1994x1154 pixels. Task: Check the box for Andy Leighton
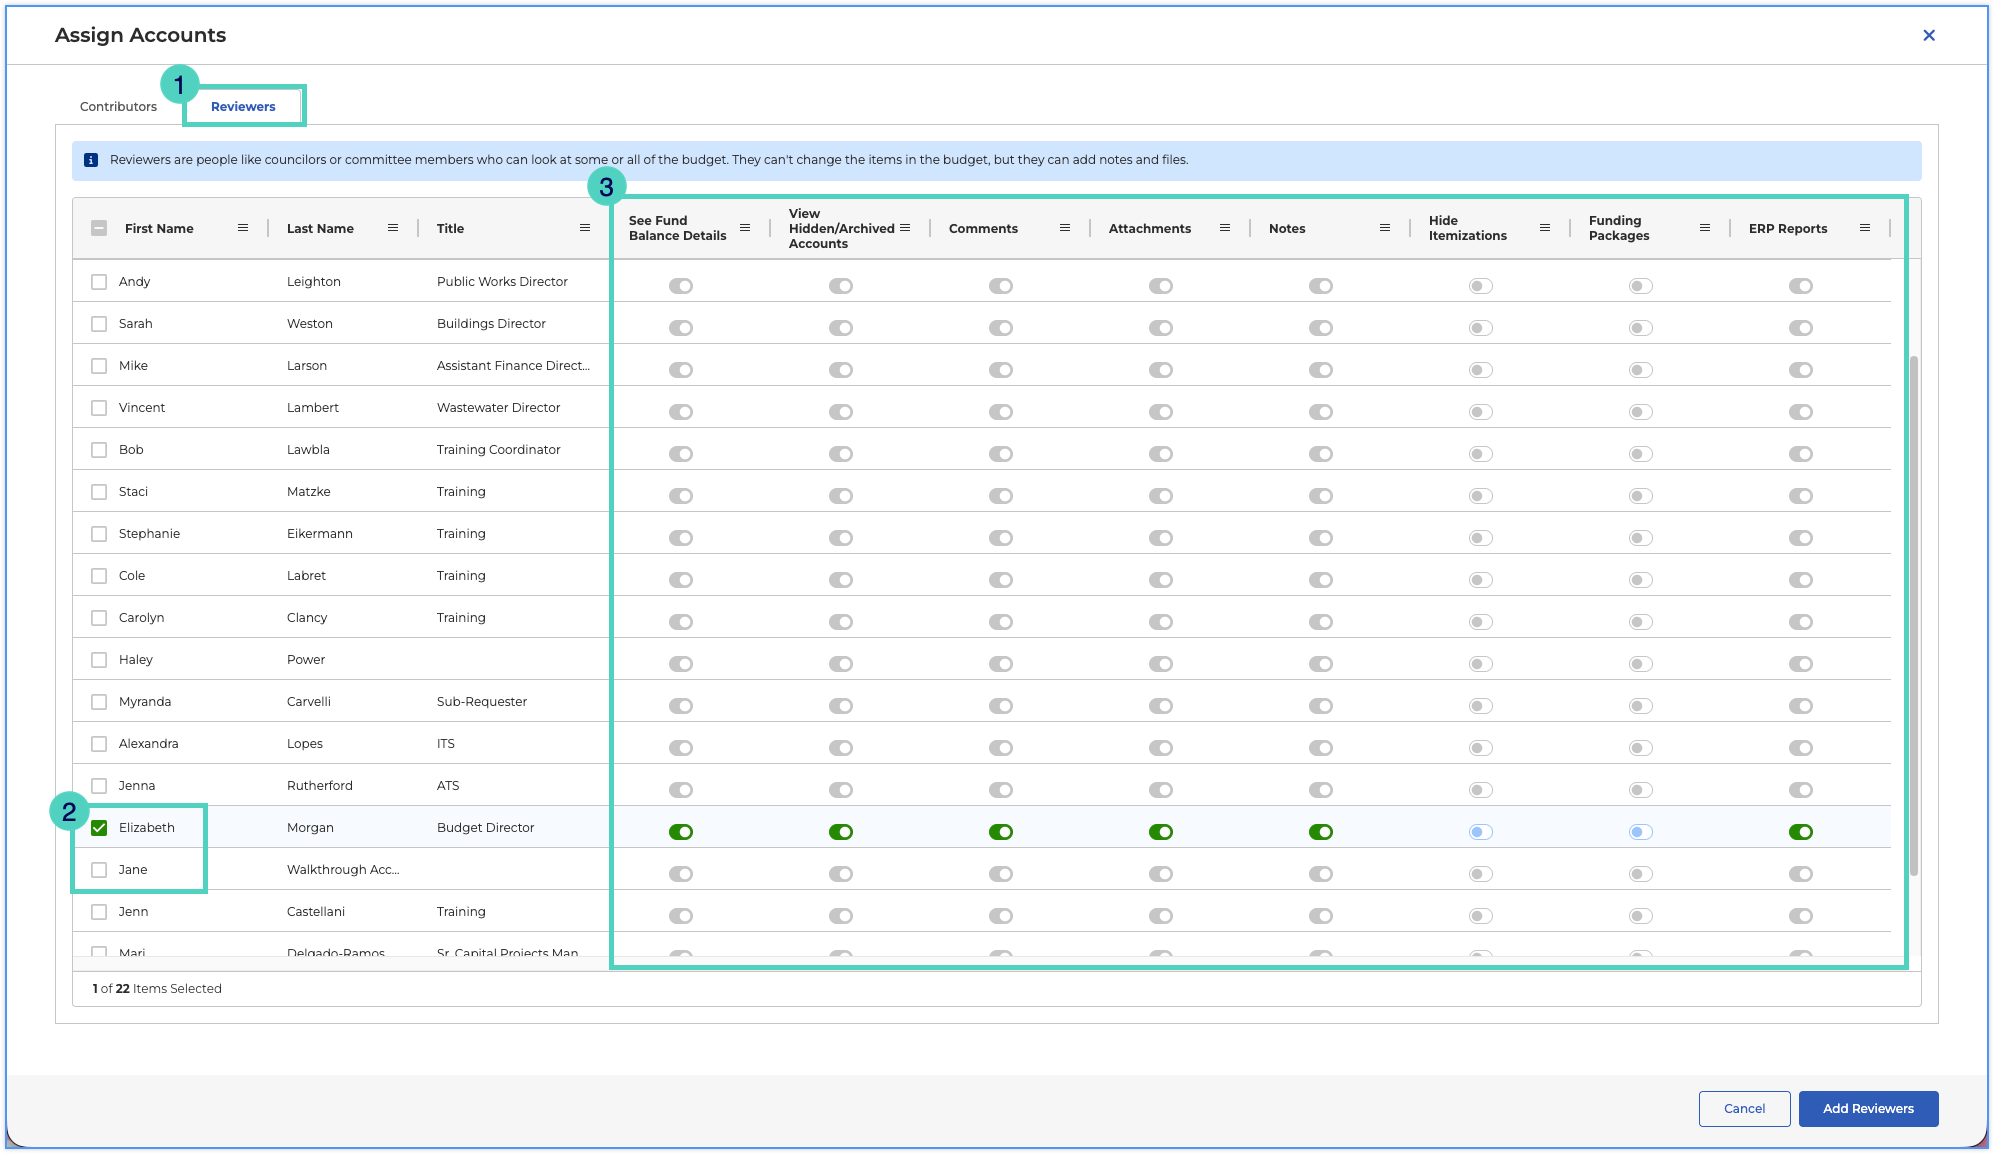tap(99, 282)
